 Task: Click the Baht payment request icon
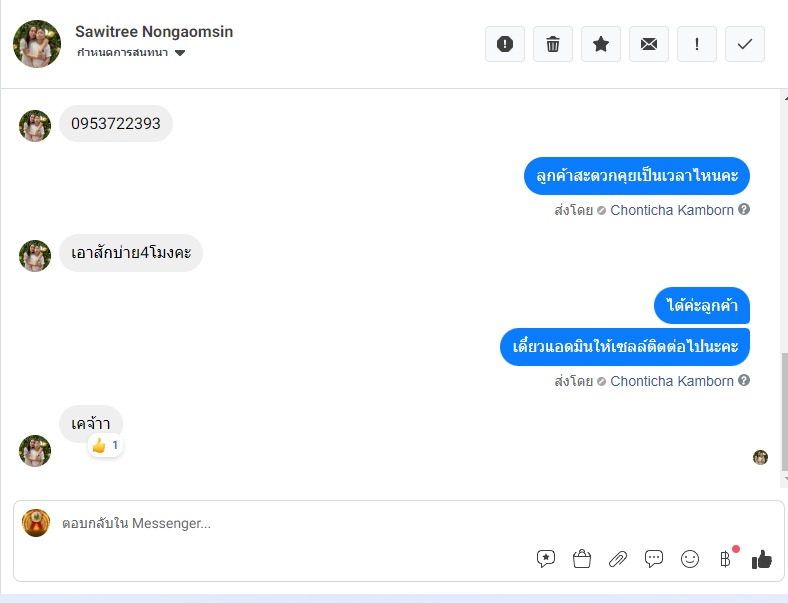[726, 559]
